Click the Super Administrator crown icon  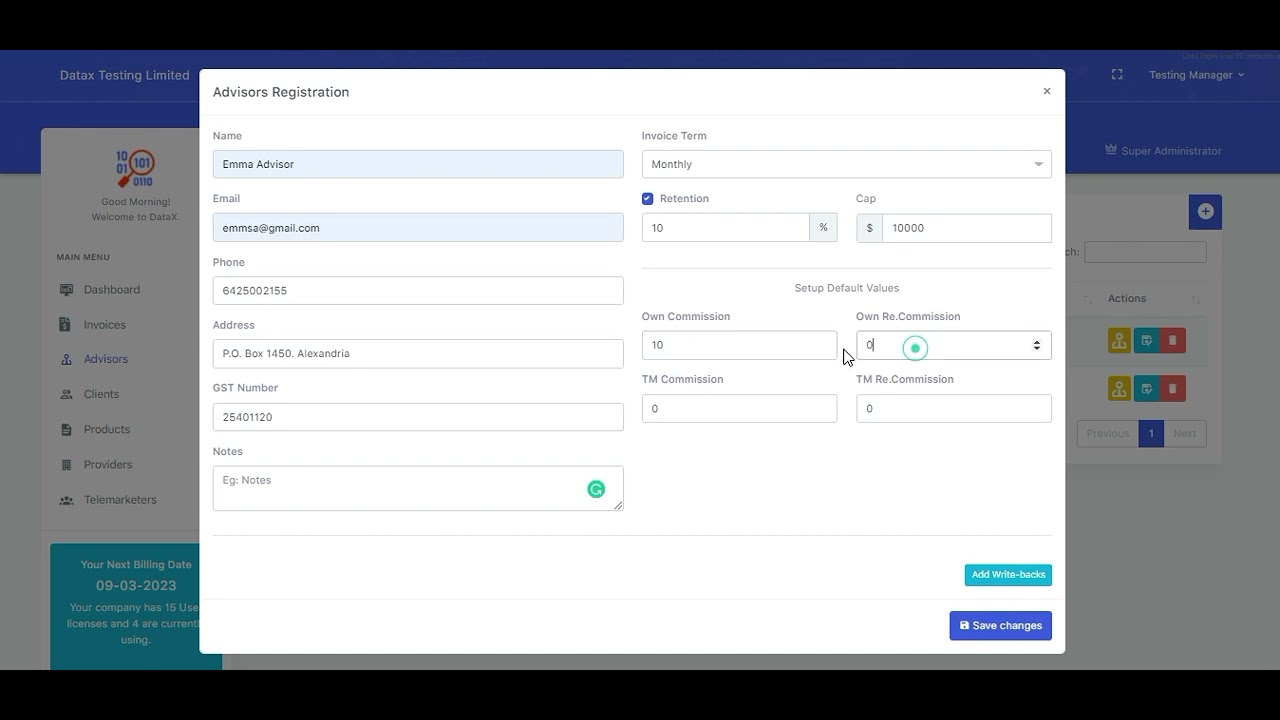1111,150
